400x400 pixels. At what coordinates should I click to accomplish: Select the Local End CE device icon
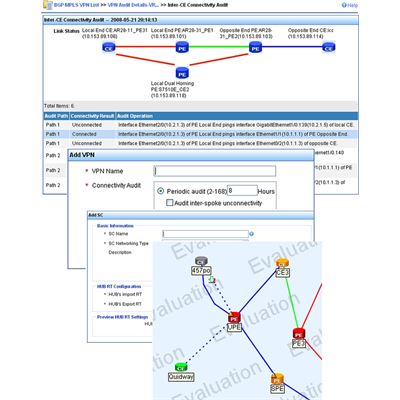108,47
